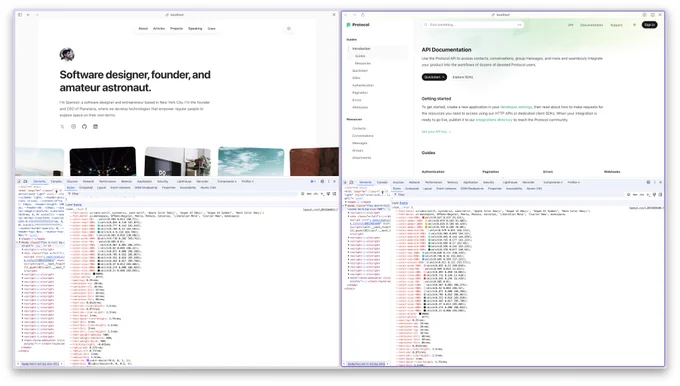Go back in the left browser window
This screenshot has height=386, width=680.
(28, 15)
